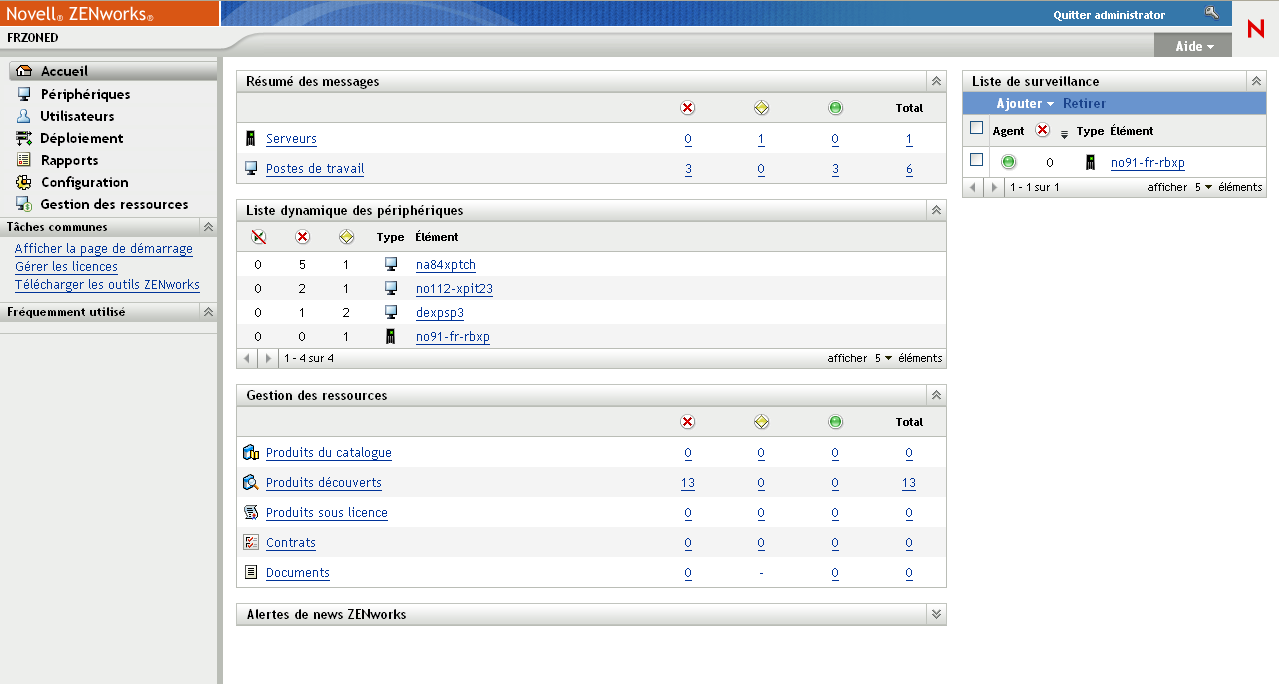The image size is (1279, 684).
Task: Tick the select-all checkbox in Liste de surveillance
Action: [977, 128]
